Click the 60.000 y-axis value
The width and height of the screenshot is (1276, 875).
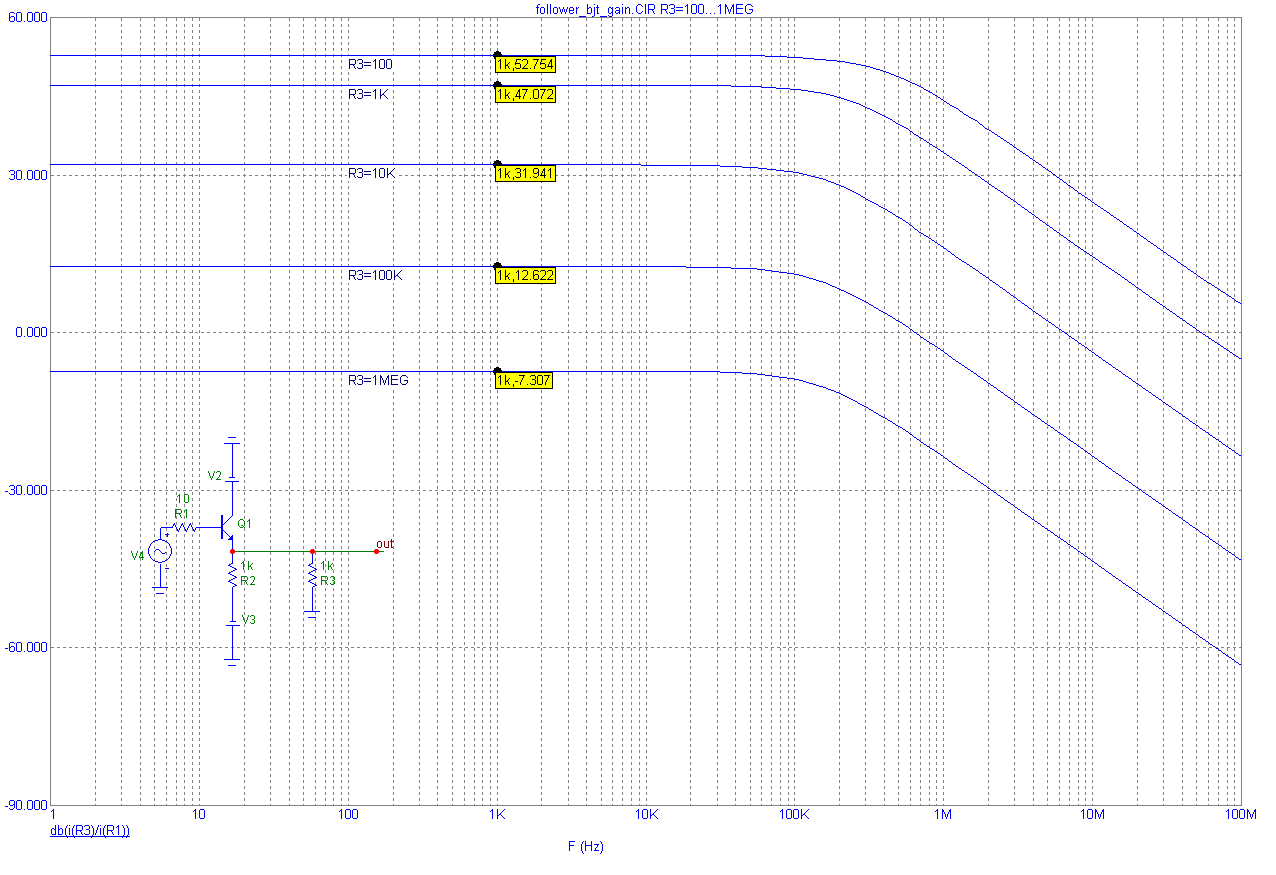(26, 18)
